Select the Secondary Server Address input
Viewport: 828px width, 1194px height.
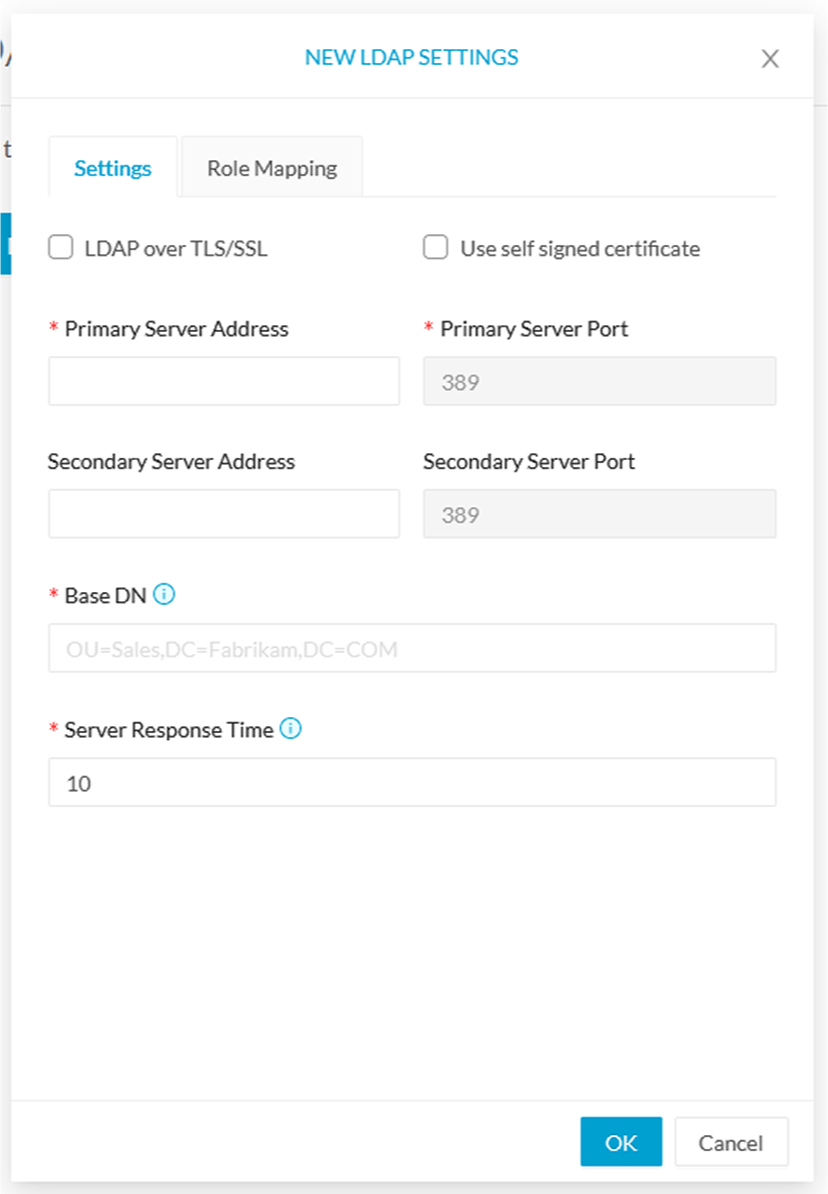(223, 513)
